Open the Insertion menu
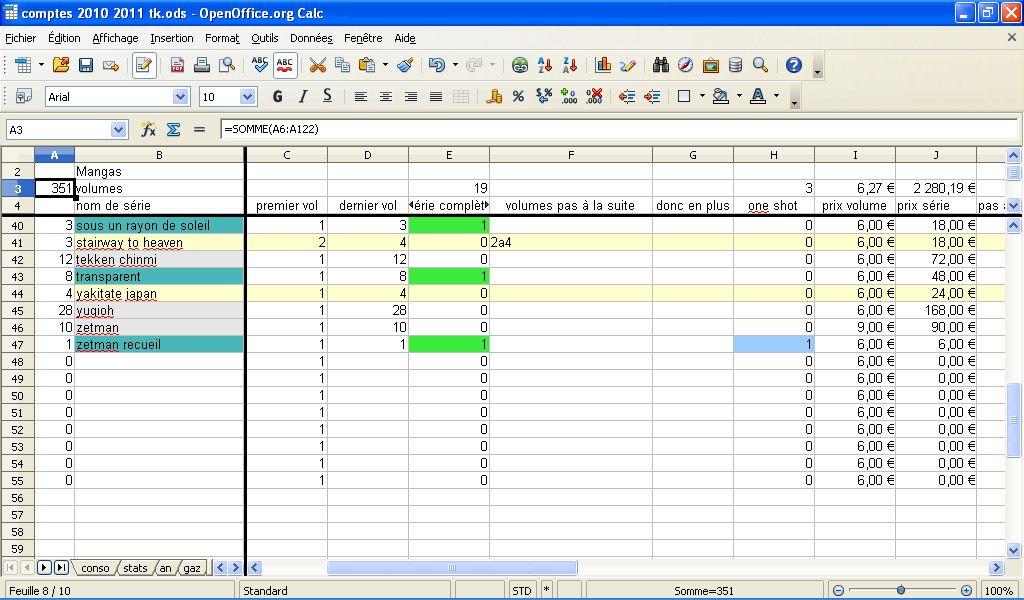 pyautogui.click(x=172, y=38)
